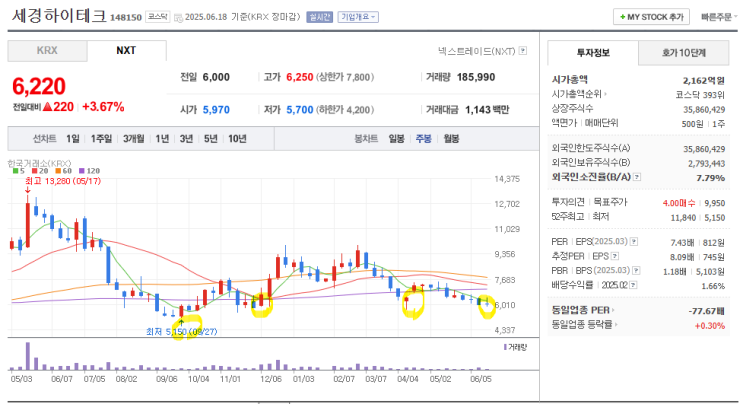Click help icon beside 추정PER EPS
Screen dimensions: 743x404
615,256
